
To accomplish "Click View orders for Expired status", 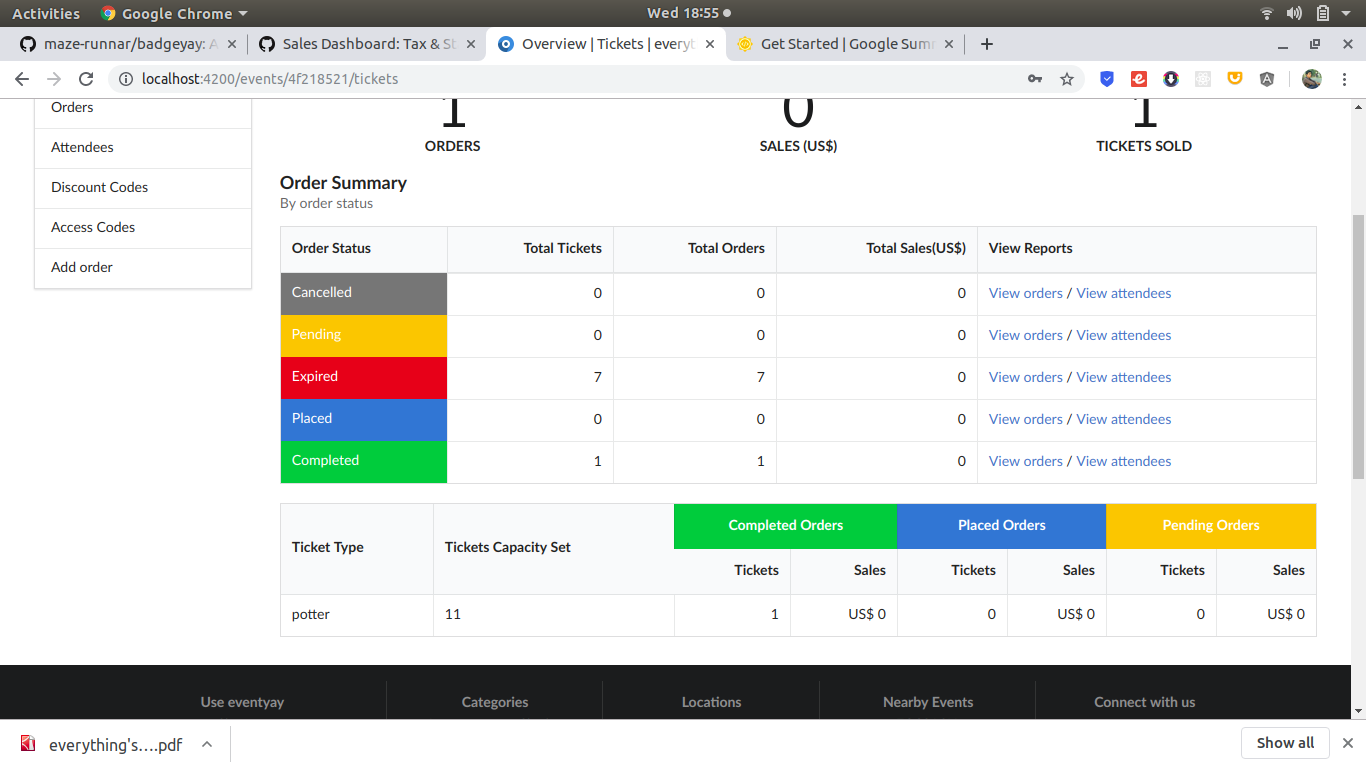I will (1025, 377).
